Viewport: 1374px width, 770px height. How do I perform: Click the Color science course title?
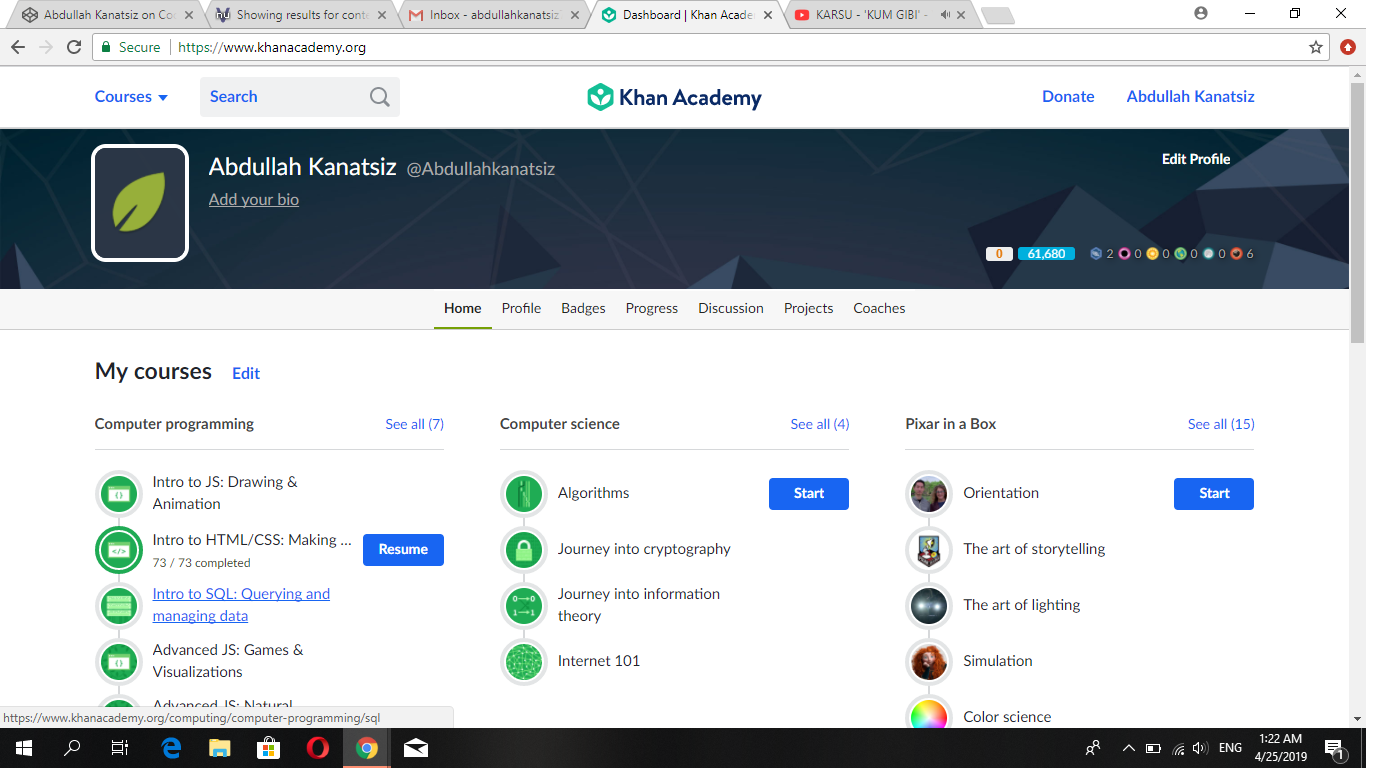pyautogui.click(x=1007, y=717)
